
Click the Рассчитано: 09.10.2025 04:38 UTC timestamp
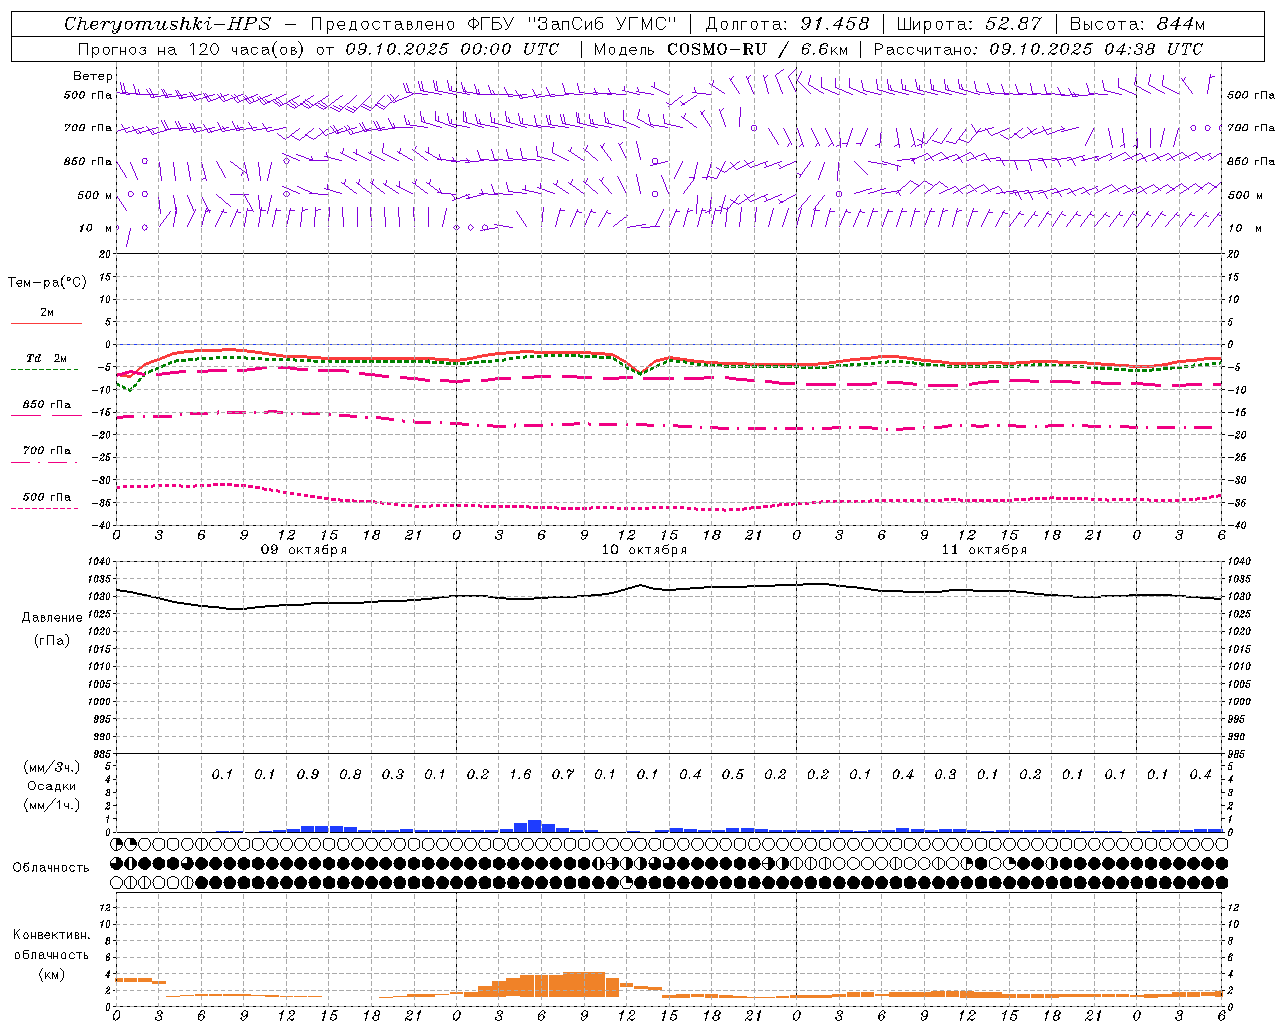point(1038,49)
